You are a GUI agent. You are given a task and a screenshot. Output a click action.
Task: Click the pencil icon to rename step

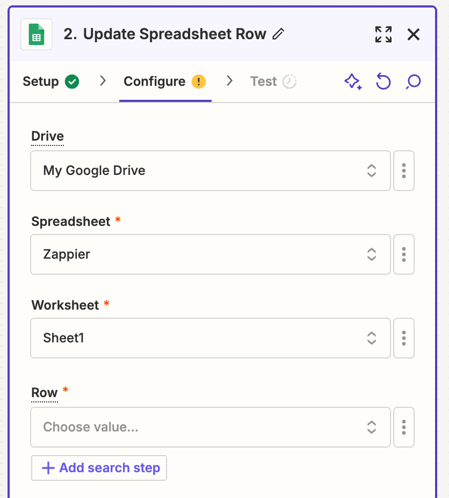click(278, 34)
